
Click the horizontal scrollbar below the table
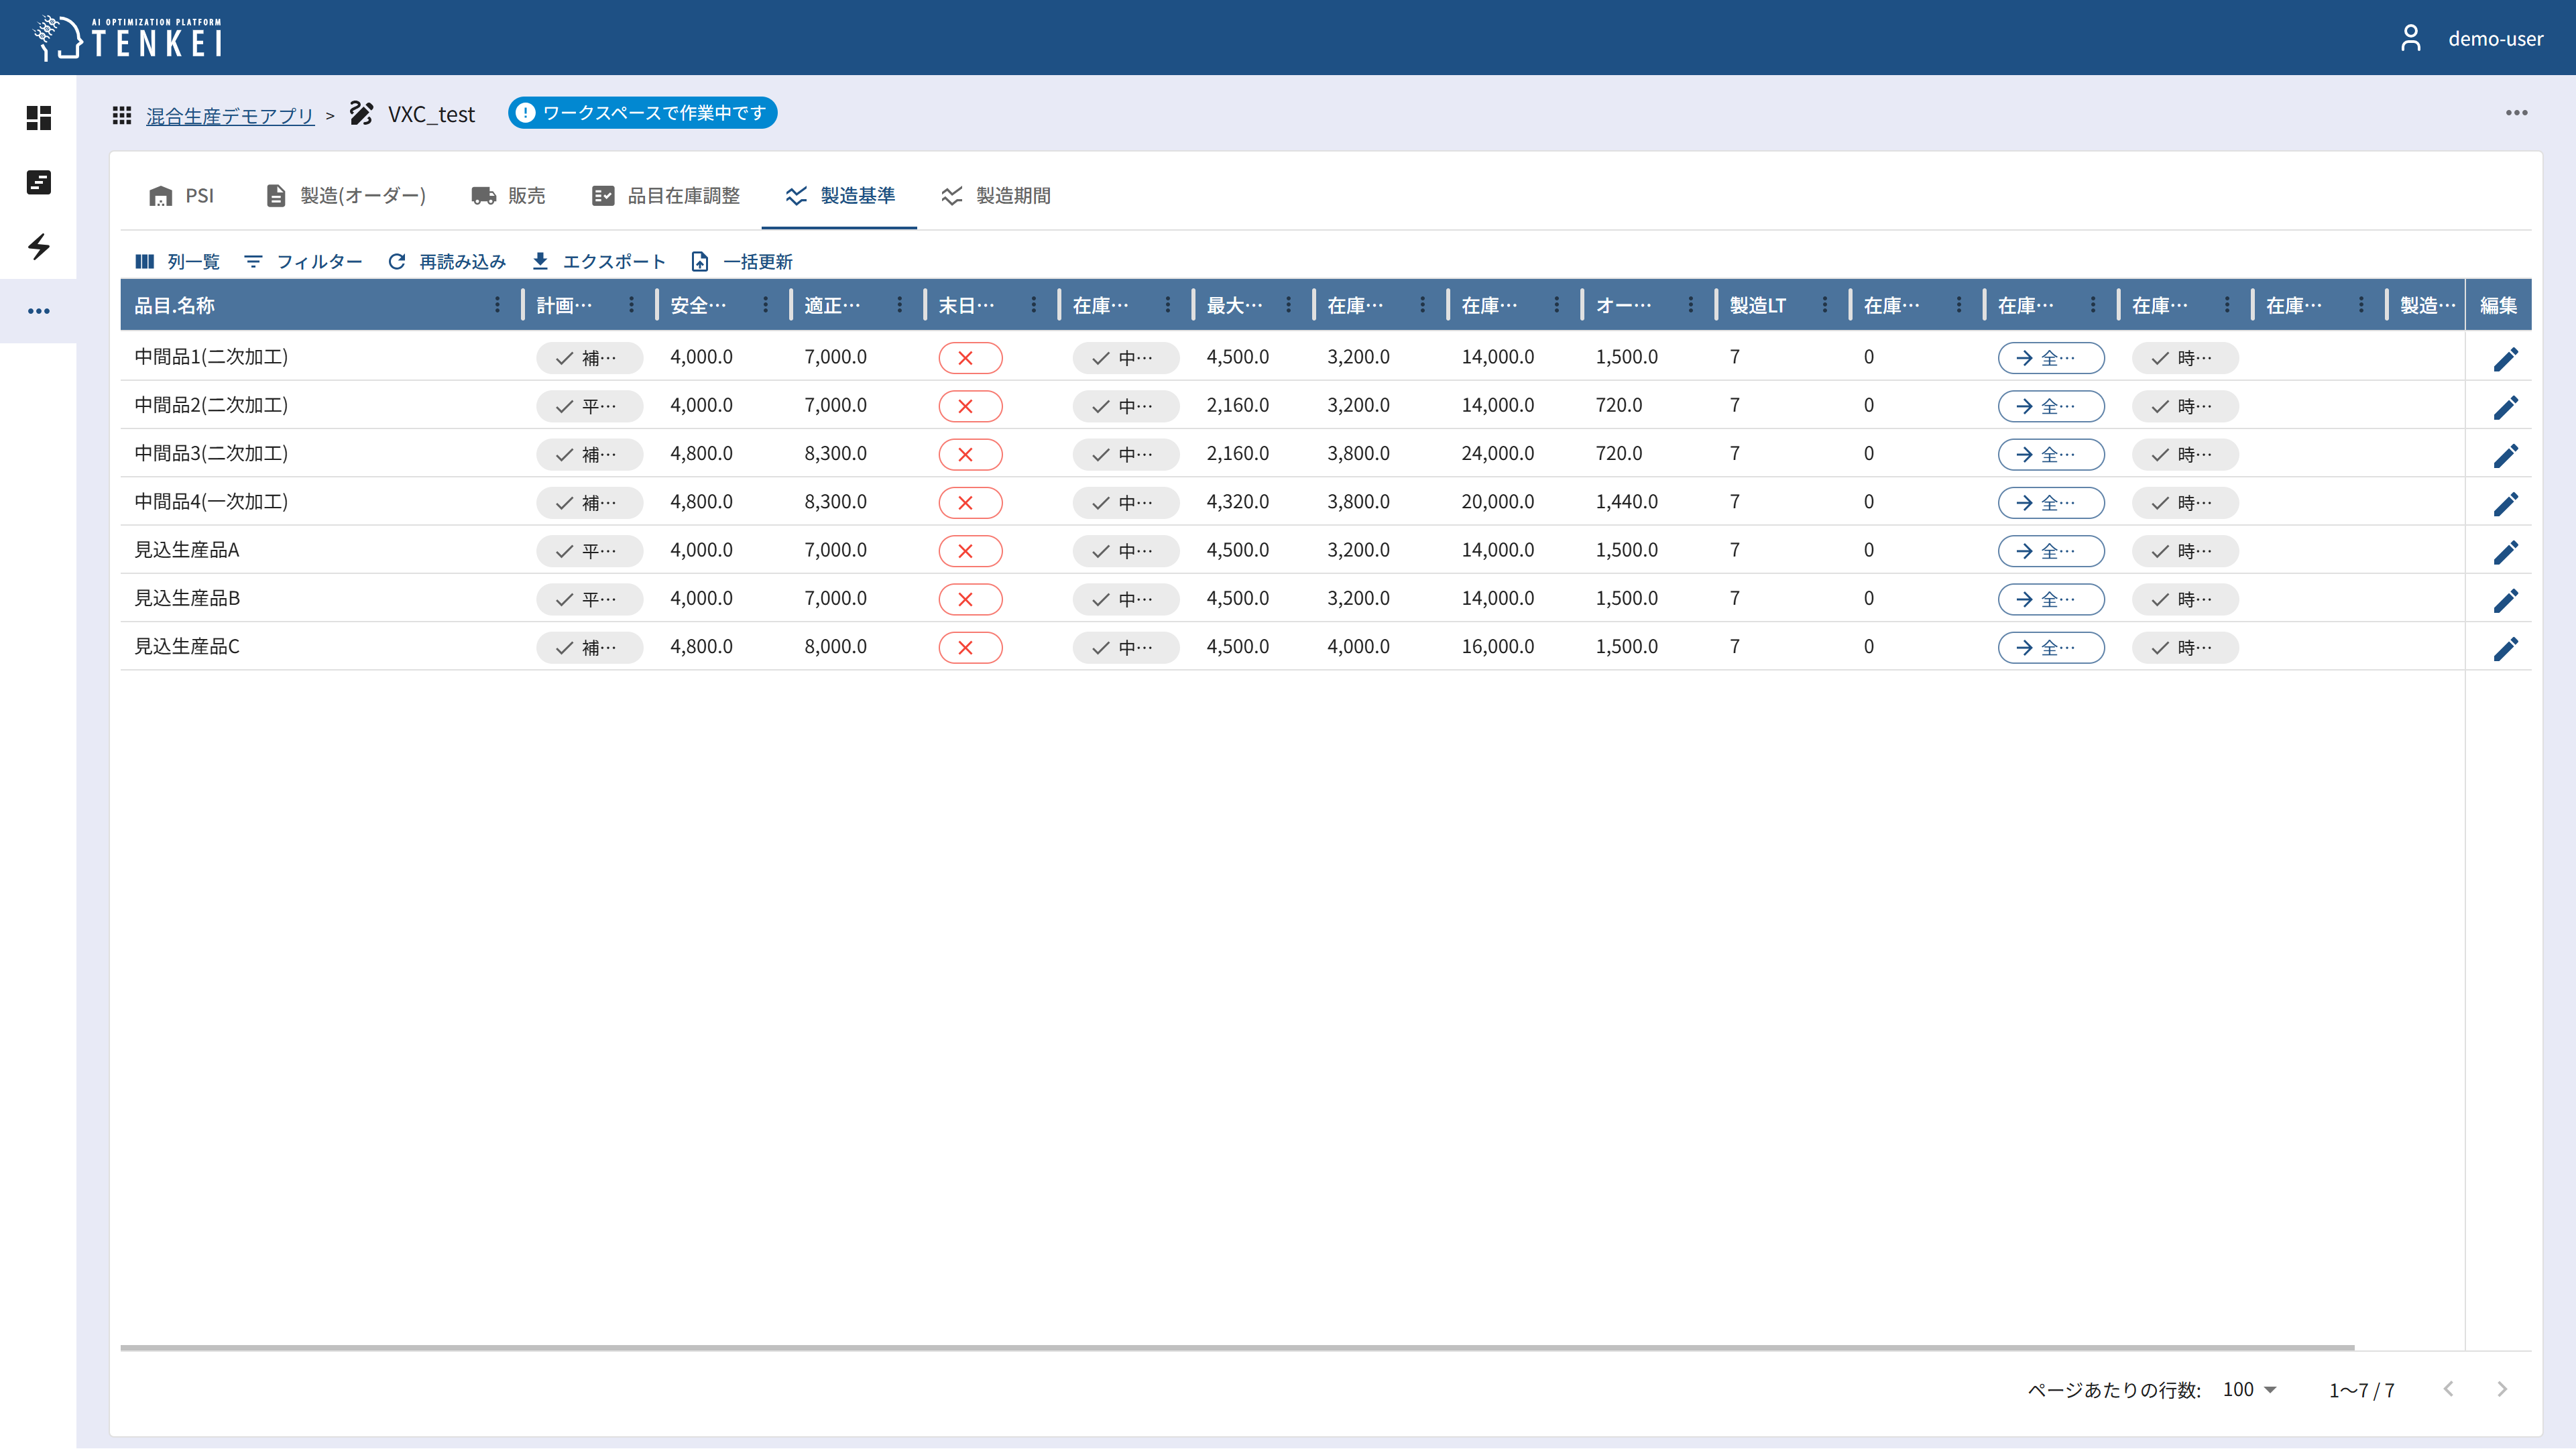(1236, 1347)
